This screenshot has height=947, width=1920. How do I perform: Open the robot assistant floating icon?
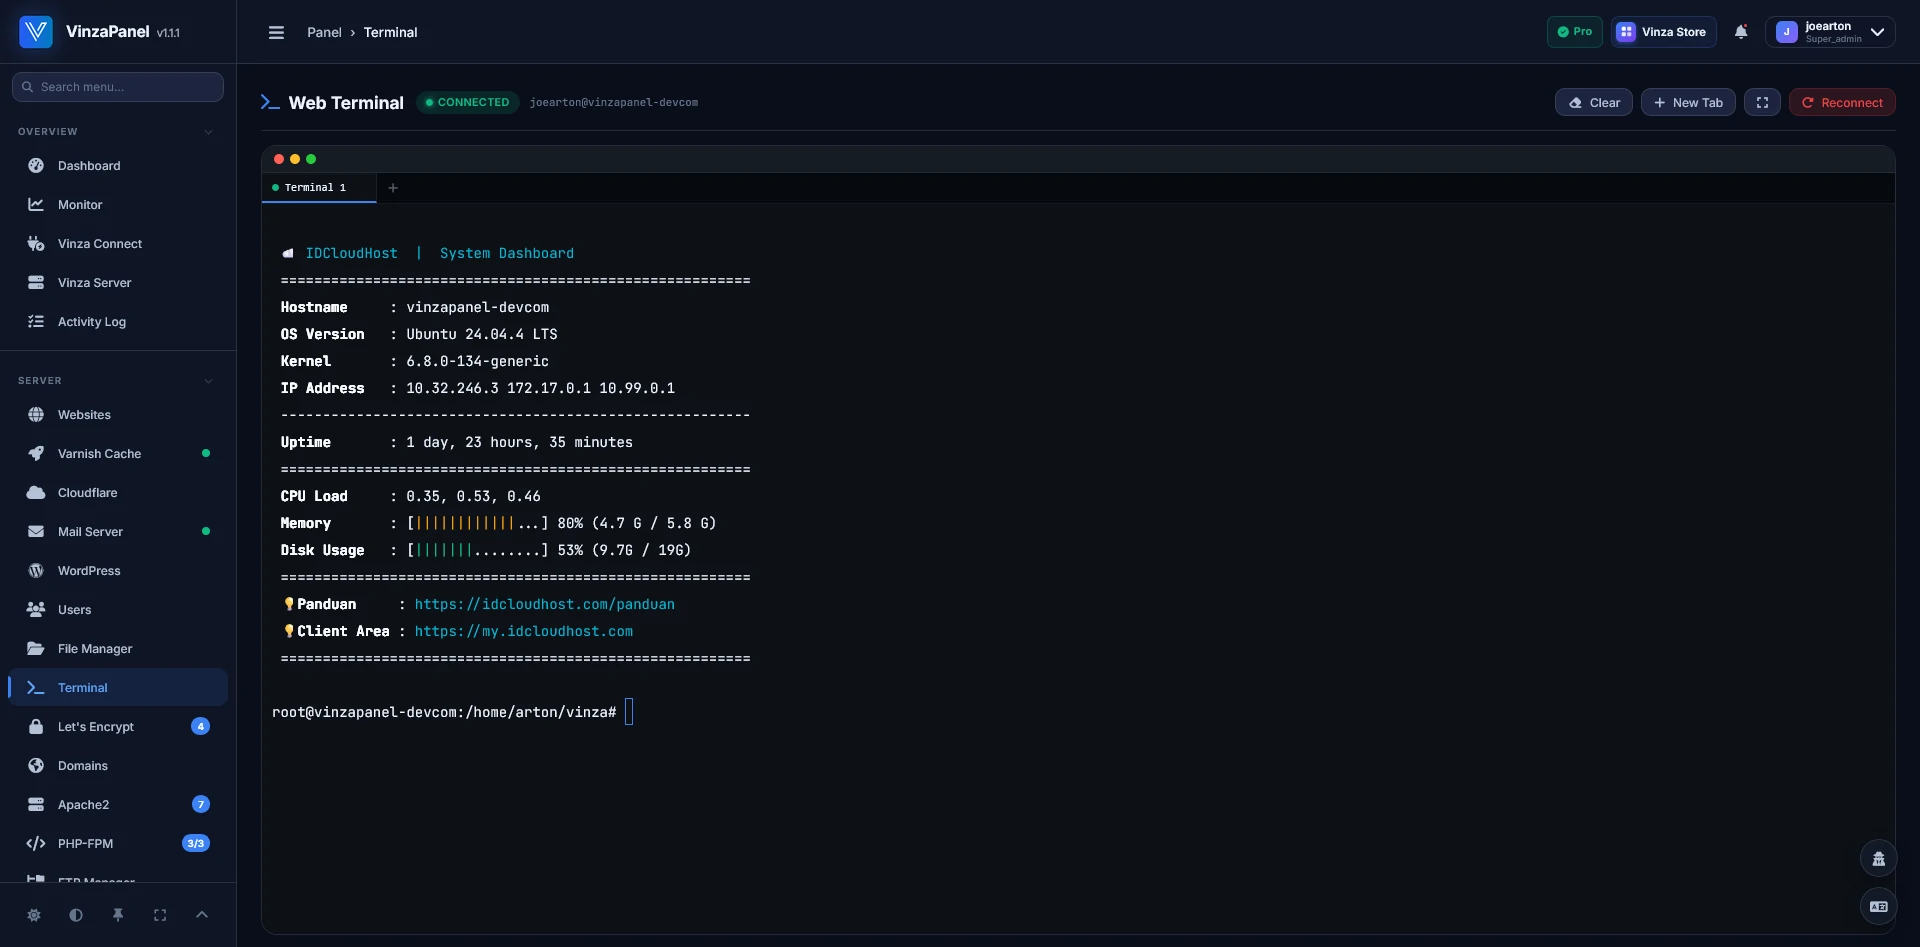pyautogui.click(x=1879, y=858)
